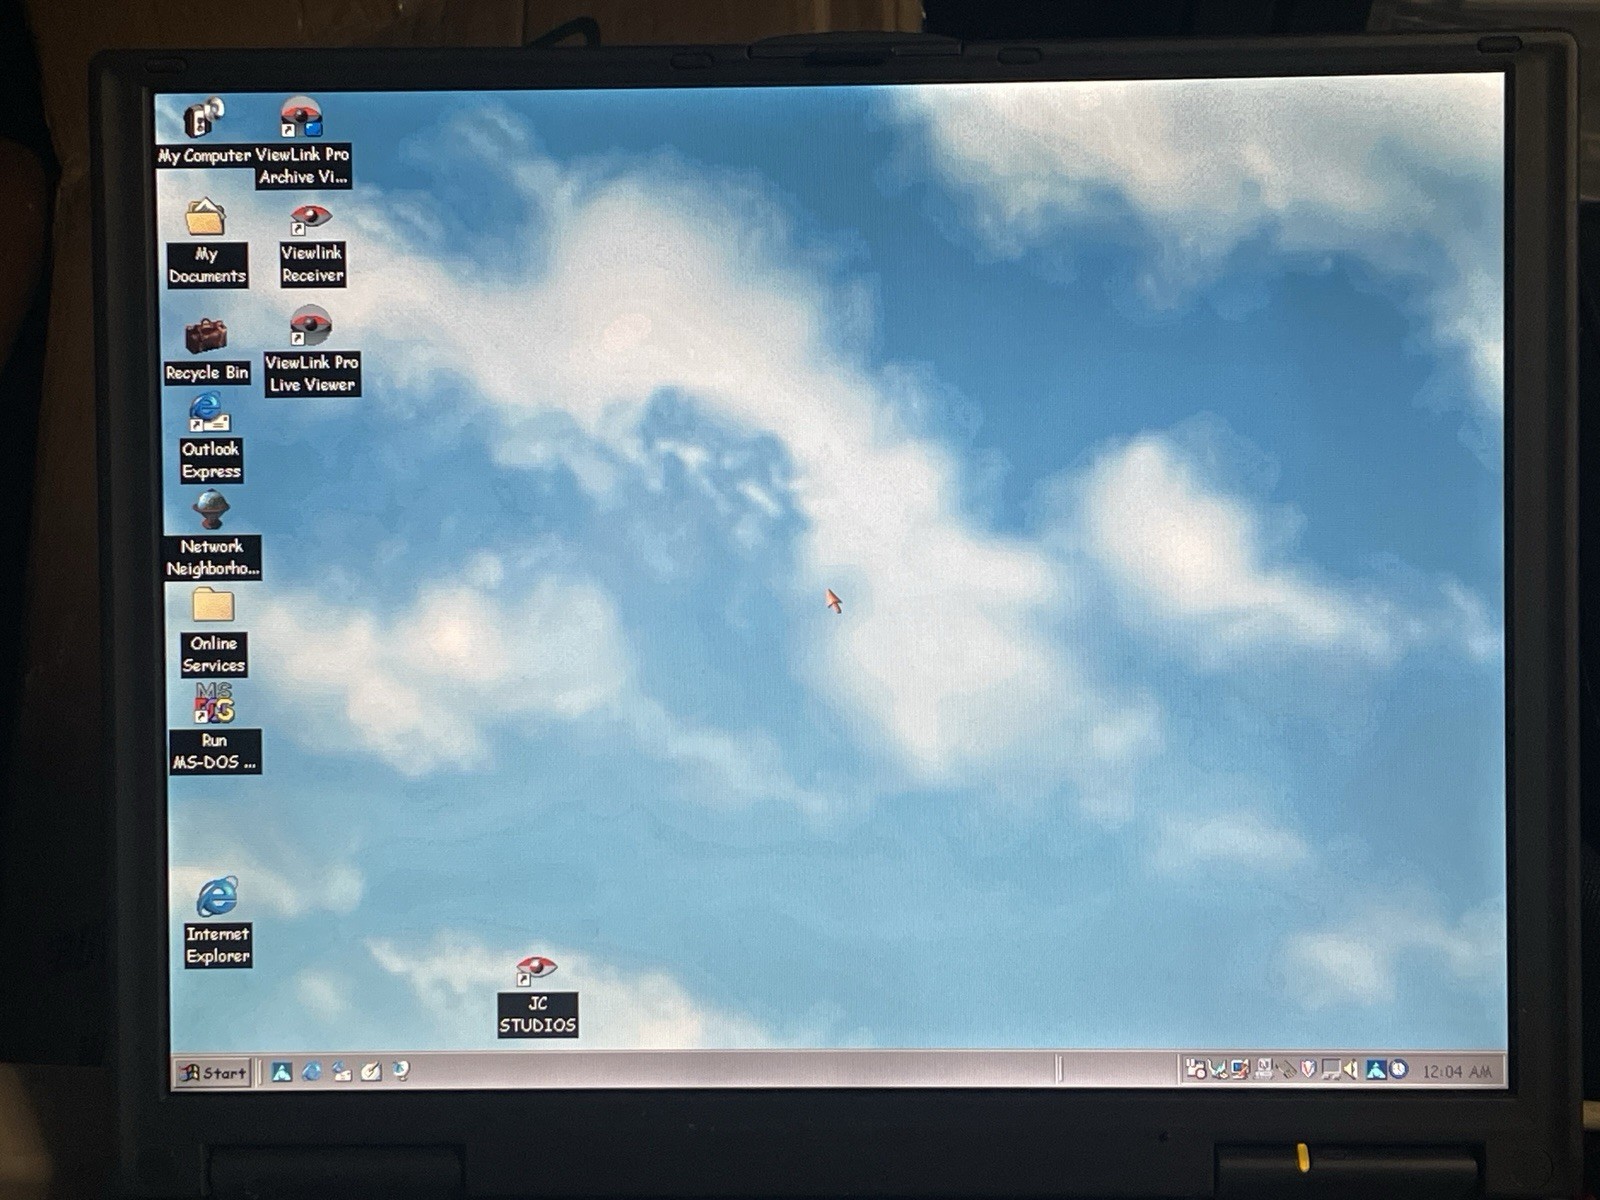Click the round clock tray icon

click(1399, 1069)
